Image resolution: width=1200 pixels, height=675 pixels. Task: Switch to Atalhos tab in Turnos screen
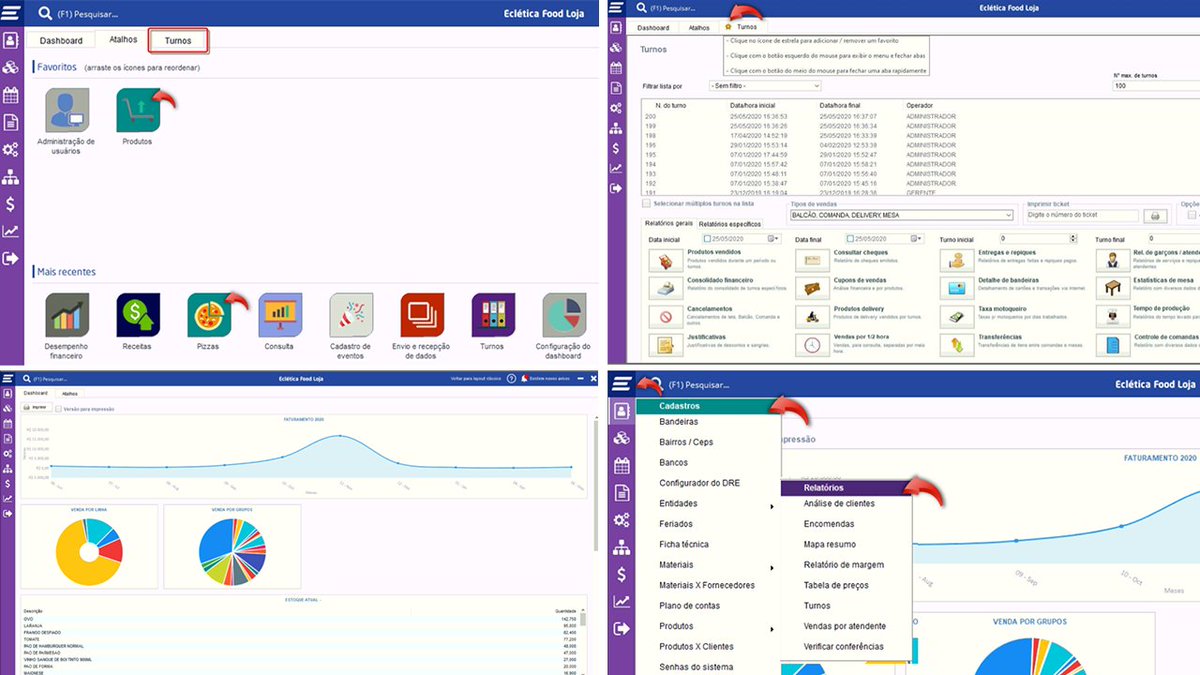tap(699, 28)
